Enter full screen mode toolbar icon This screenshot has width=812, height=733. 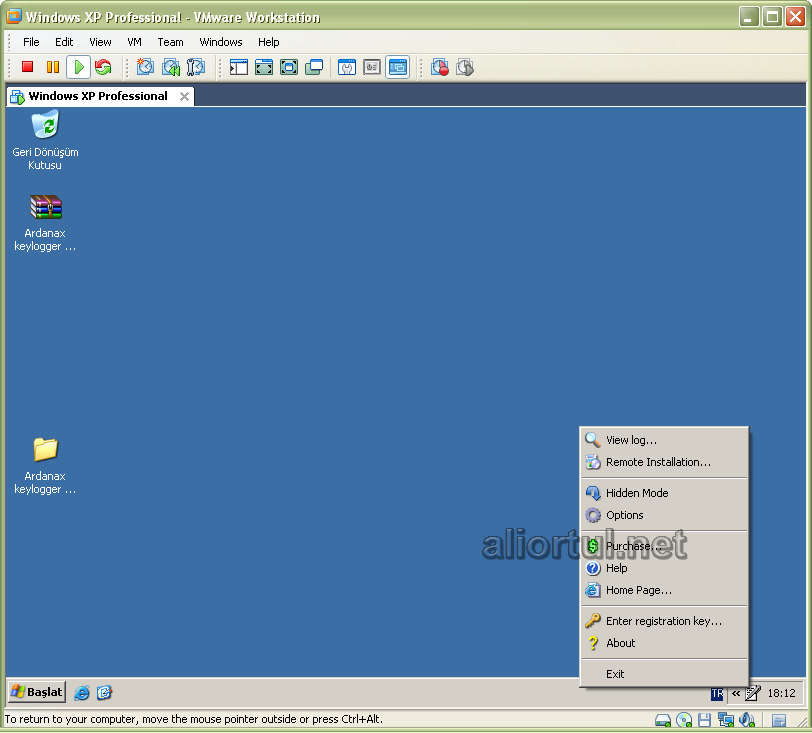[x=289, y=67]
